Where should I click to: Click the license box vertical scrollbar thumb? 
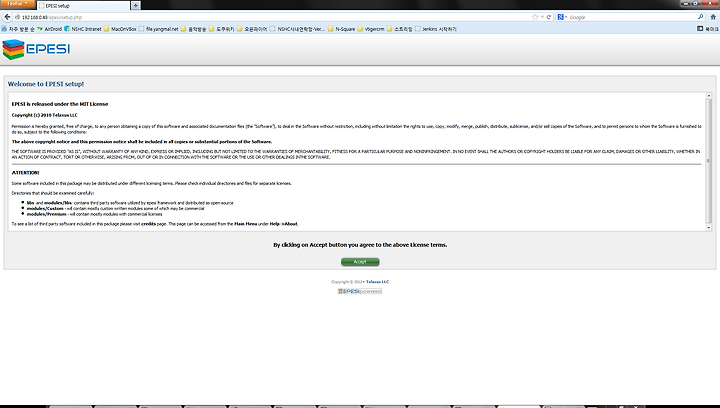[x=709, y=160]
